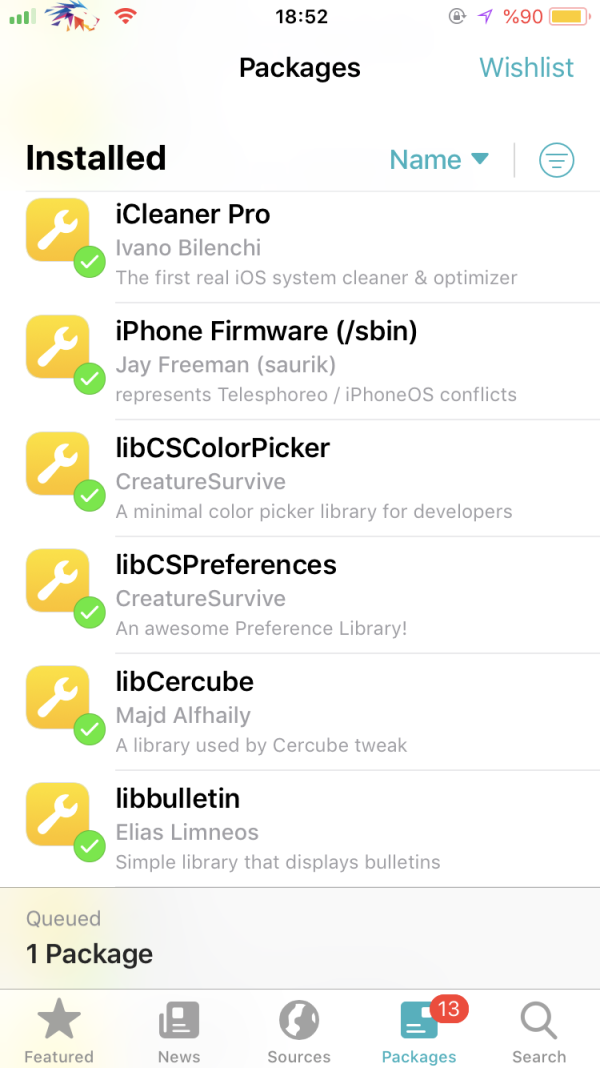Screen dimensions: 600x1068
Task: Open the filter options circle icon
Action: pyautogui.click(x=557, y=160)
